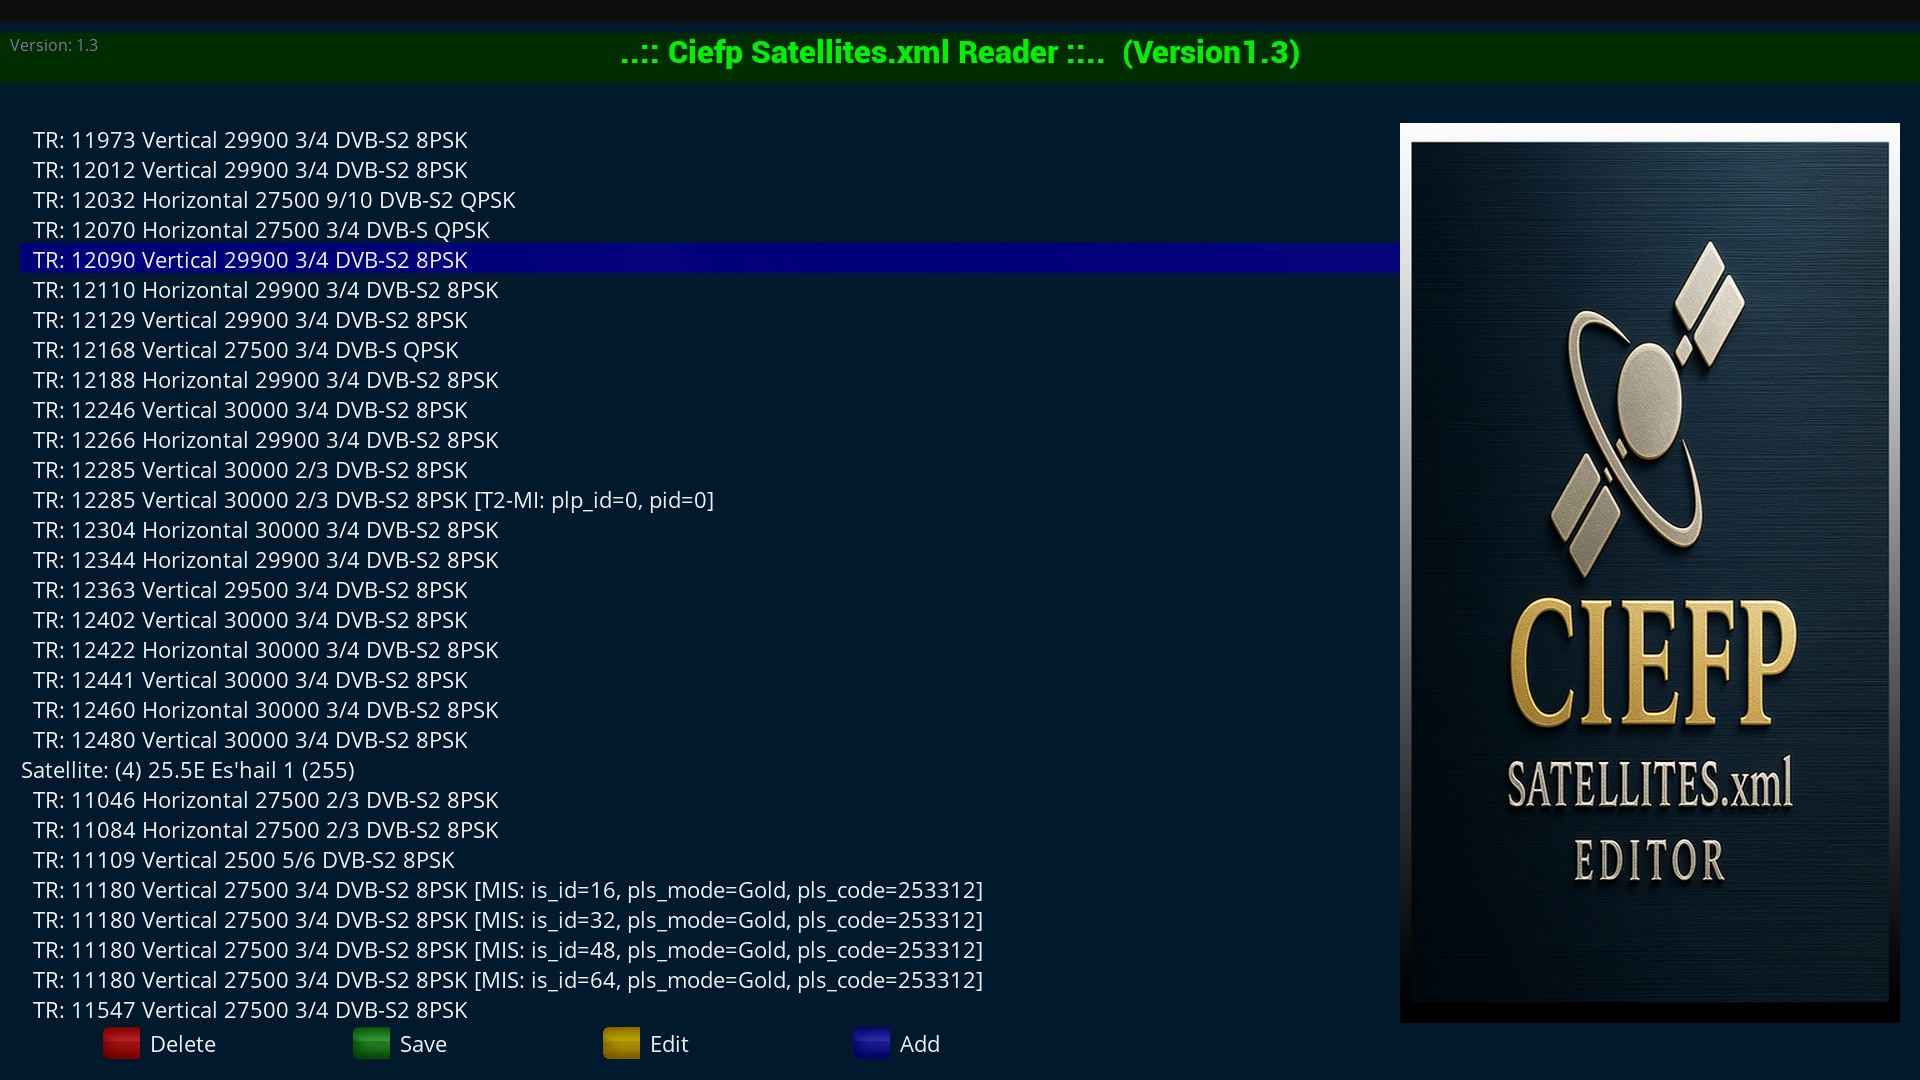Select row TR: 12441 Vertical 30000
The width and height of the screenshot is (1920, 1080).
point(710,680)
